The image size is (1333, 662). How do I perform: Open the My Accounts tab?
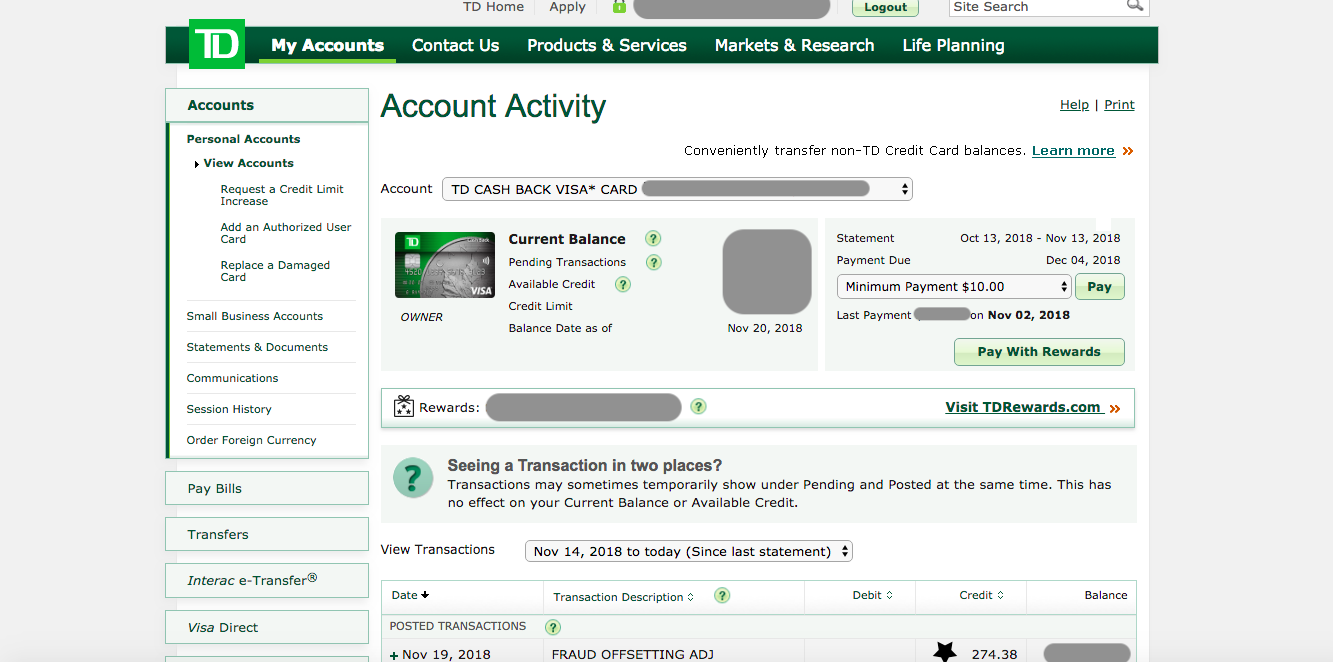coord(327,45)
